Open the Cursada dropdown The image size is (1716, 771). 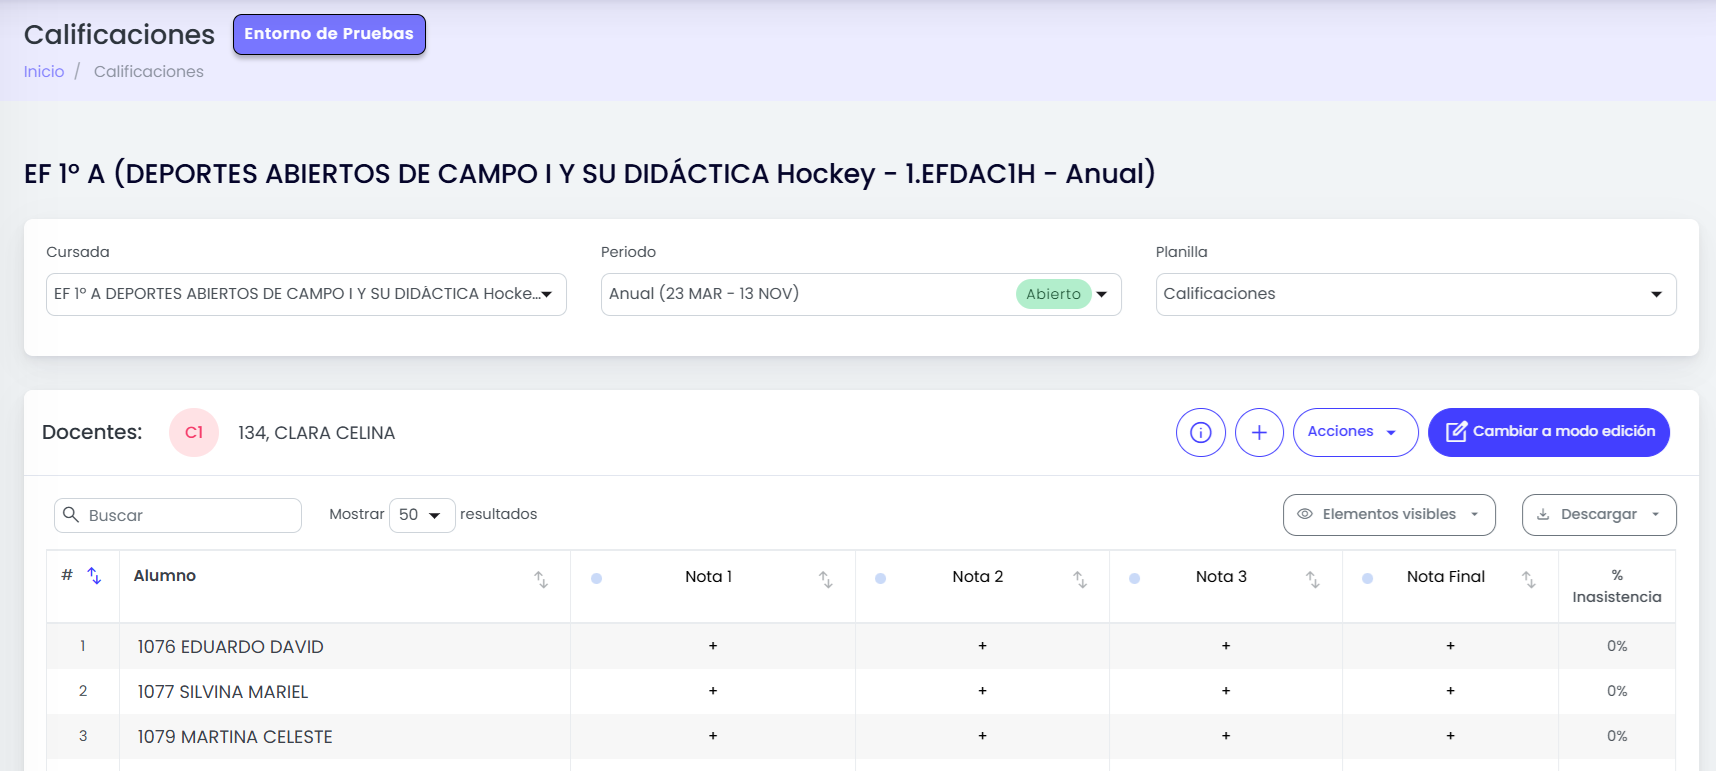[306, 294]
